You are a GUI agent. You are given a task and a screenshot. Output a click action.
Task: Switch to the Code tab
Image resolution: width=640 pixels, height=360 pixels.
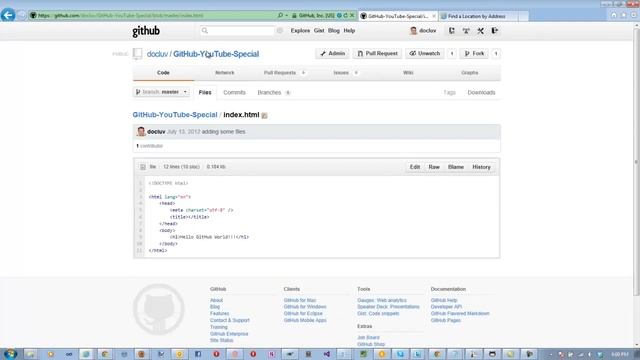[x=163, y=73]
